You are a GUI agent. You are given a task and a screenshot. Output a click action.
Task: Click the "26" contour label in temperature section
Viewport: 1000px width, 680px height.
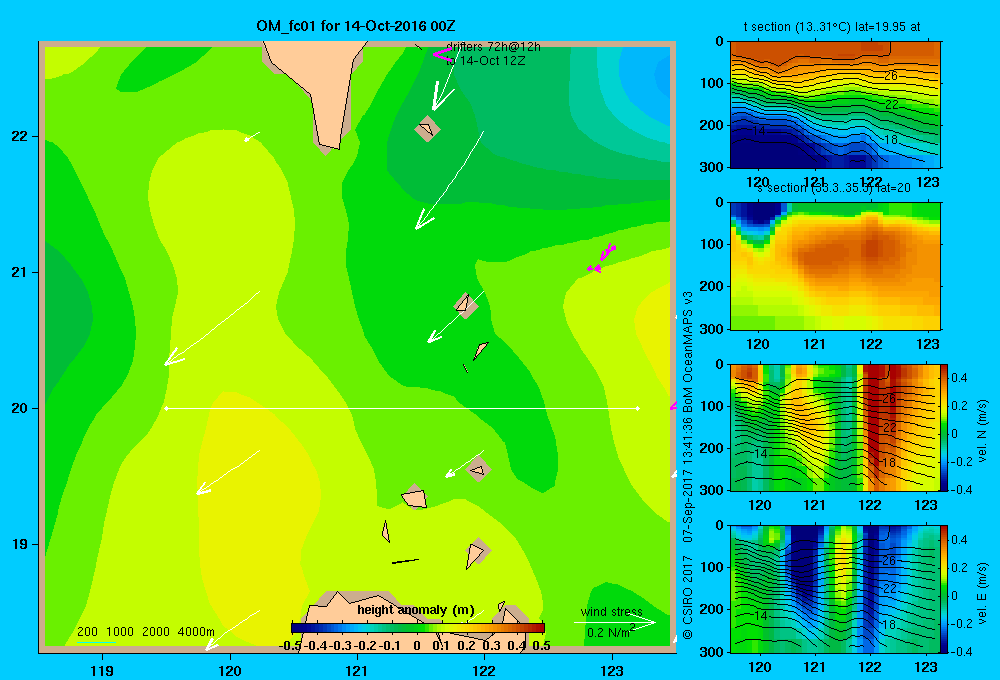coord(891,76)
